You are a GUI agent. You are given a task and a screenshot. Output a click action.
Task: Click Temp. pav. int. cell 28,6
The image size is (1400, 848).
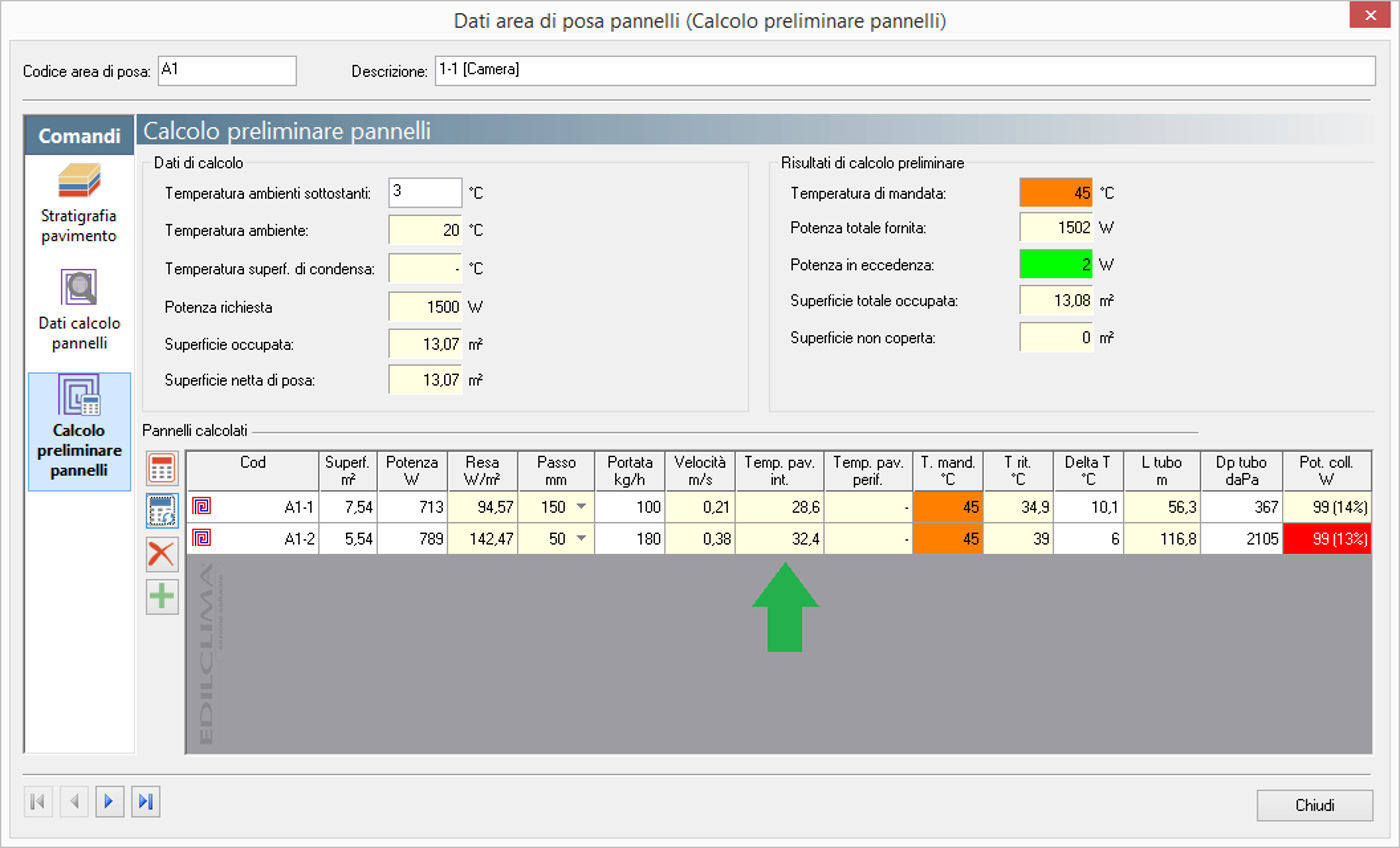pyautogui.click(x=779, y=508)
